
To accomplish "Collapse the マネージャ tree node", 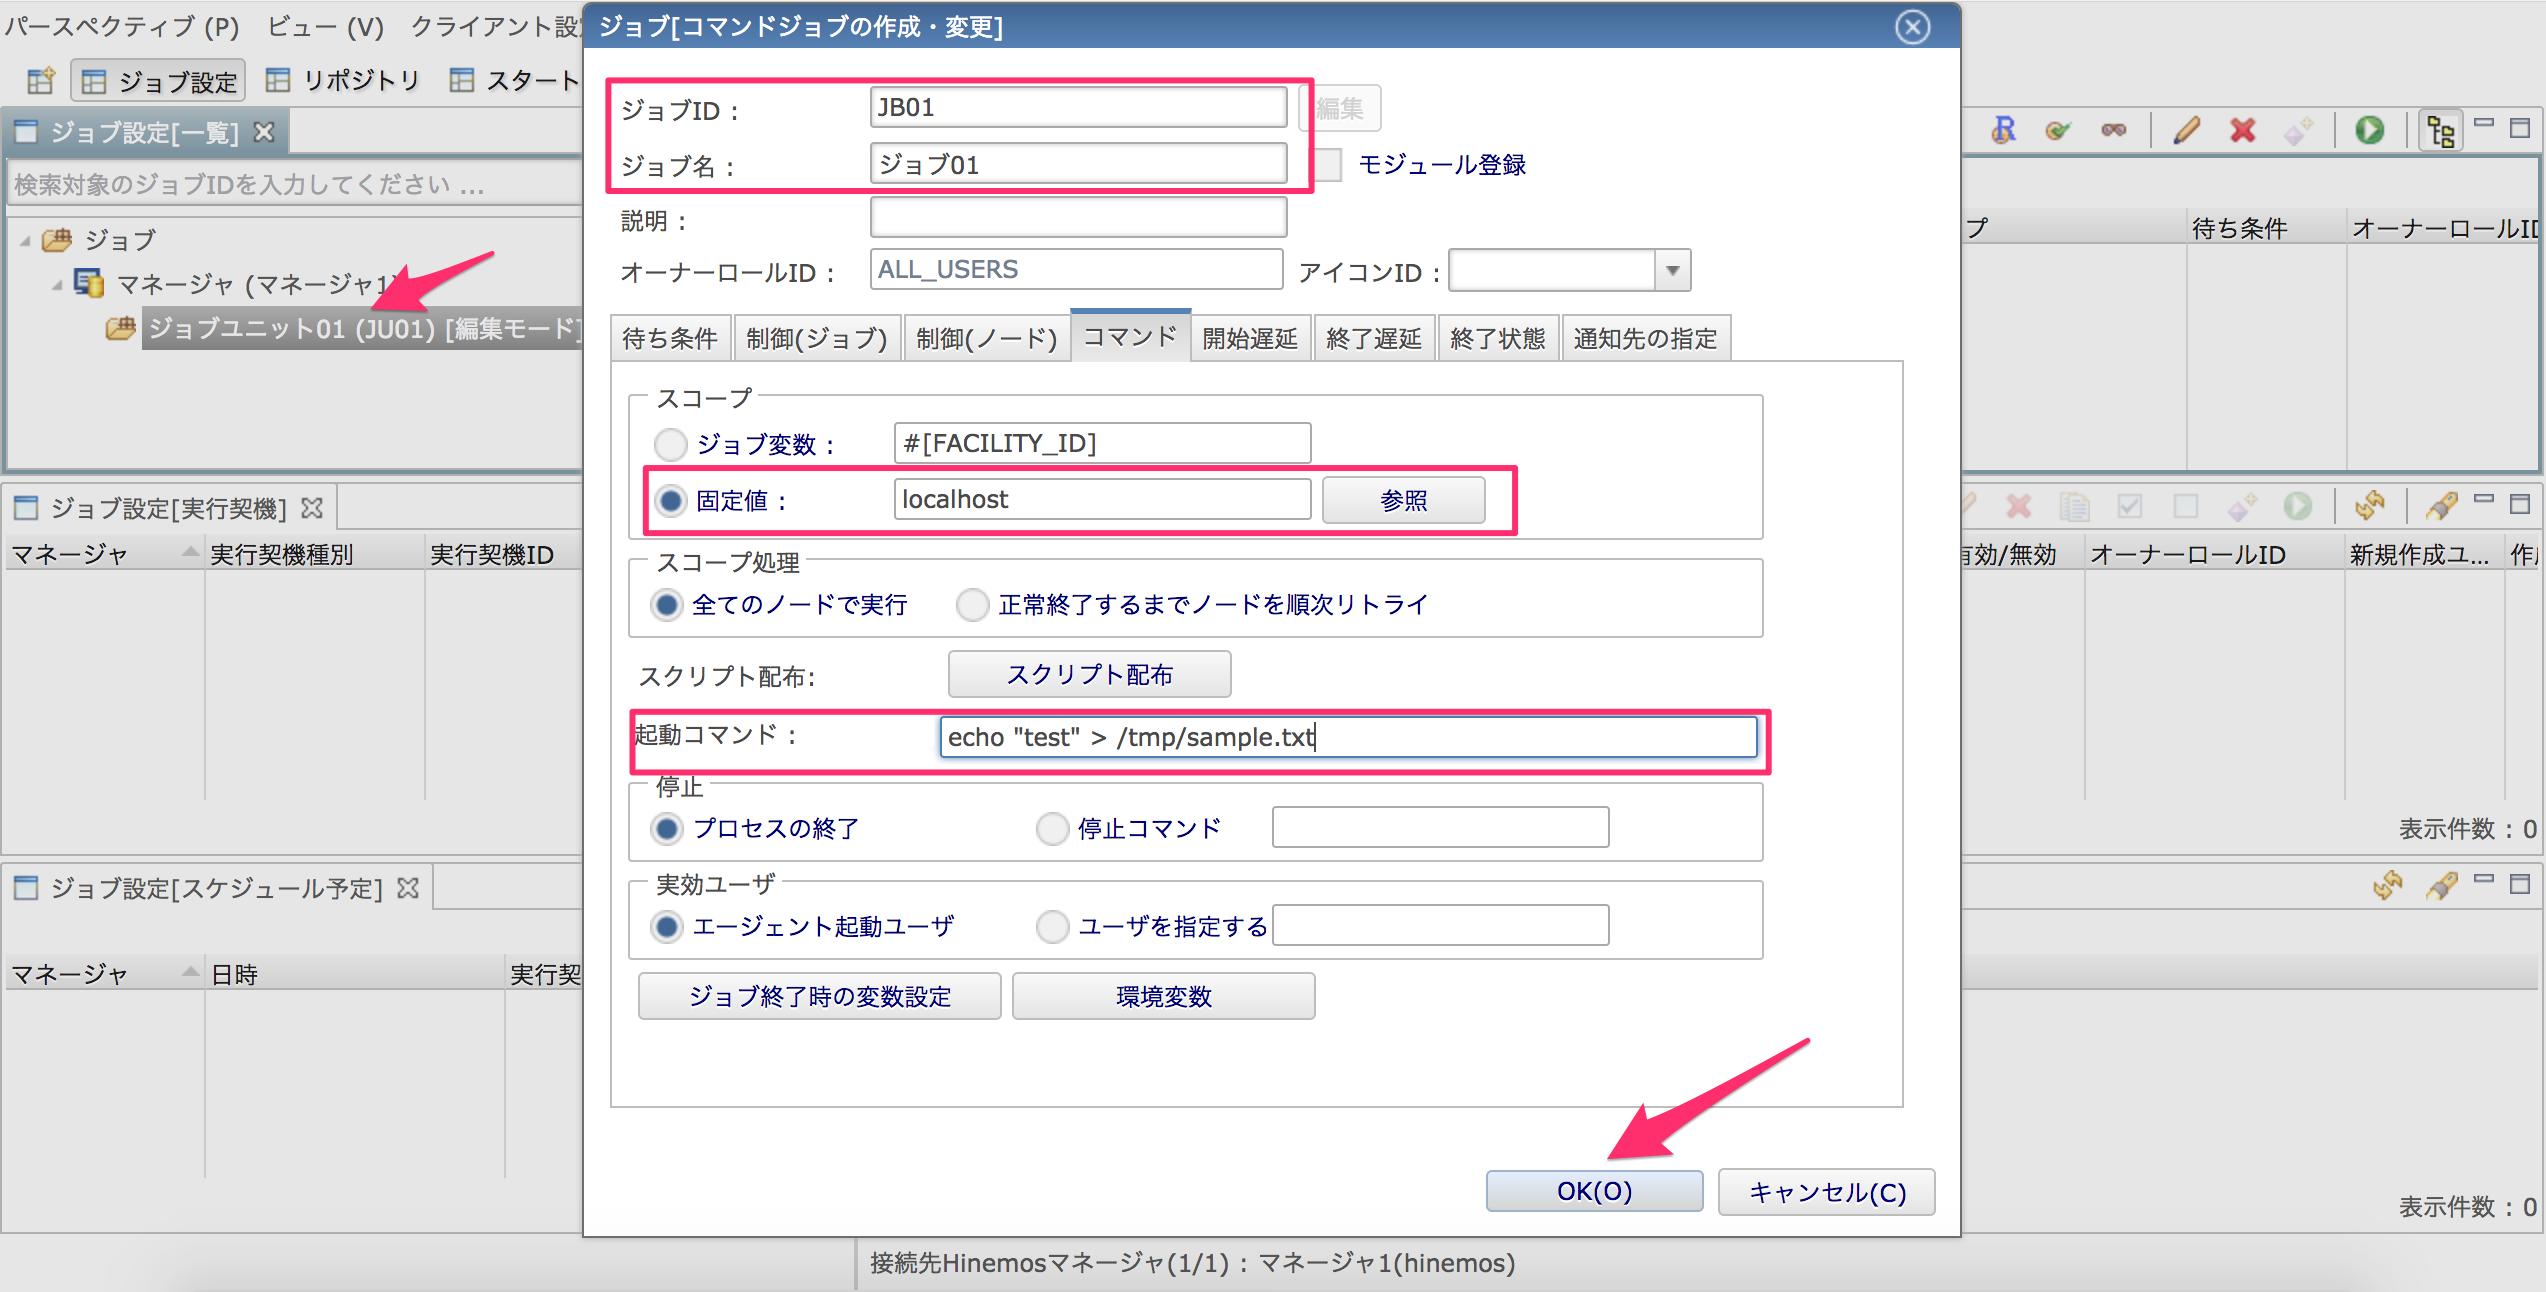I will pos(57,286).
